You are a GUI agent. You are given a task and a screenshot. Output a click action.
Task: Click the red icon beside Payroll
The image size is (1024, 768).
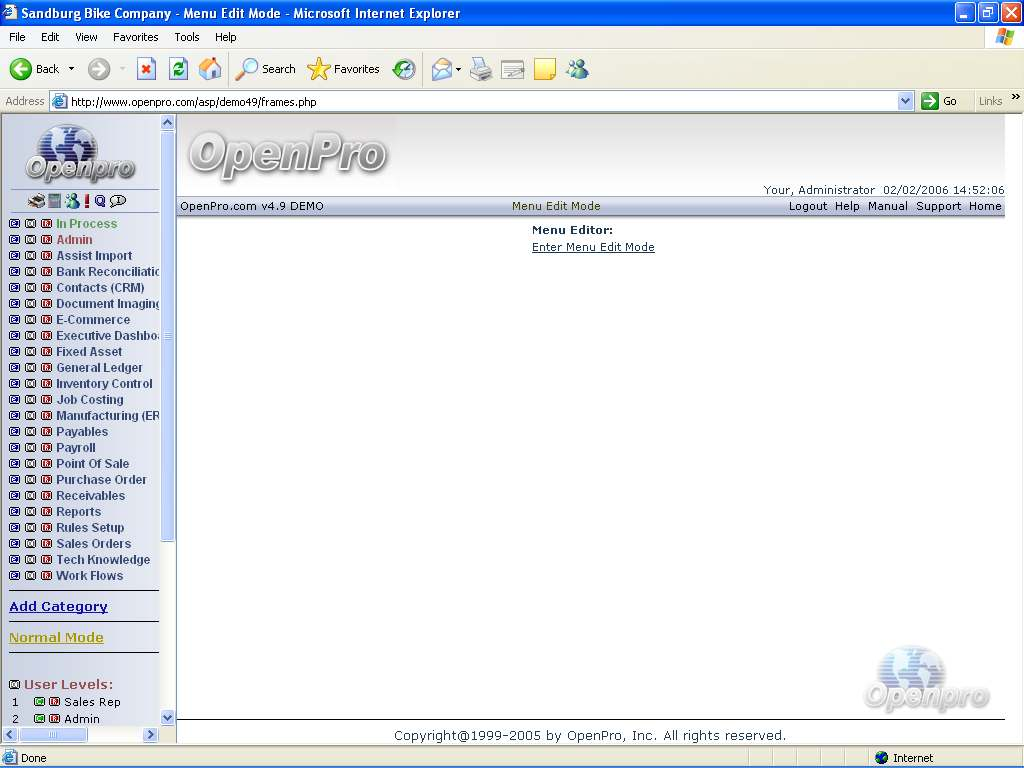(x=46, y=448)
